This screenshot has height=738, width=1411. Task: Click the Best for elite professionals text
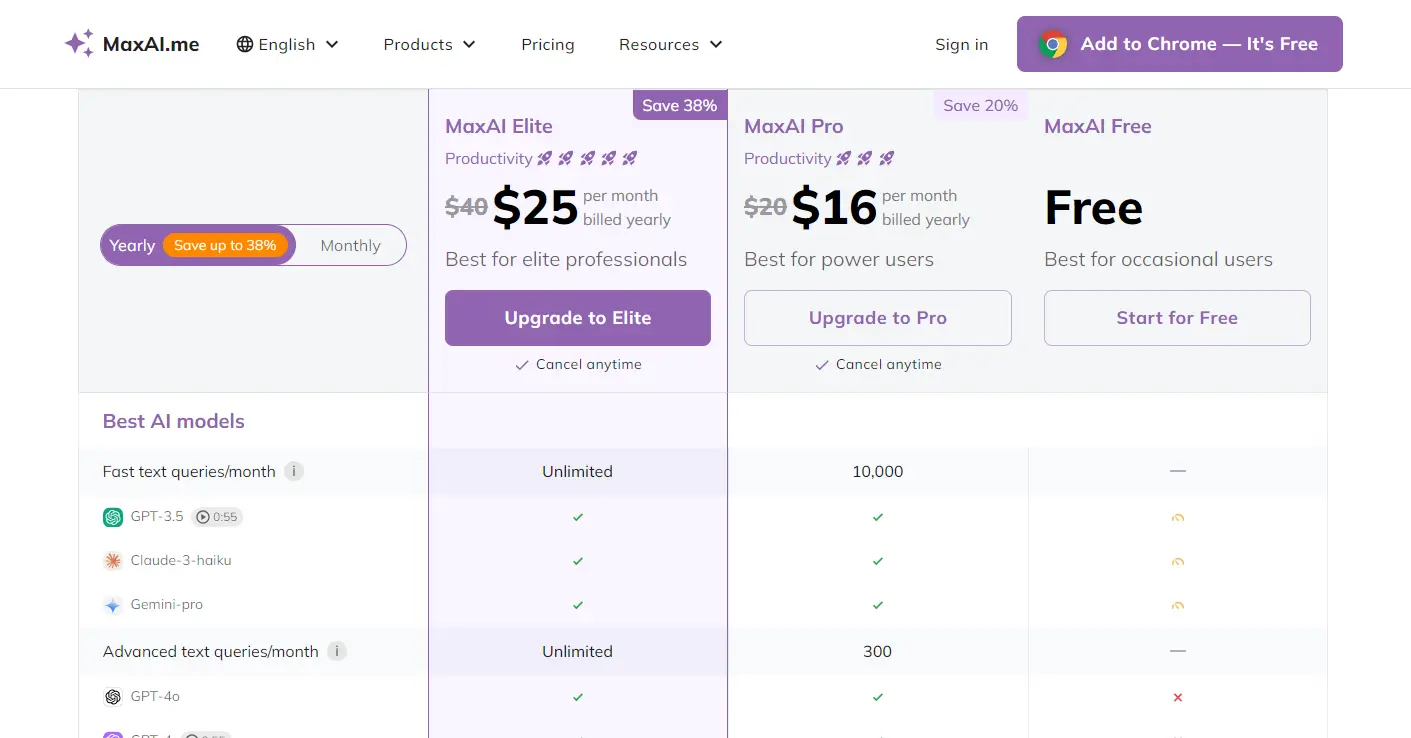[x=566, y=259]
